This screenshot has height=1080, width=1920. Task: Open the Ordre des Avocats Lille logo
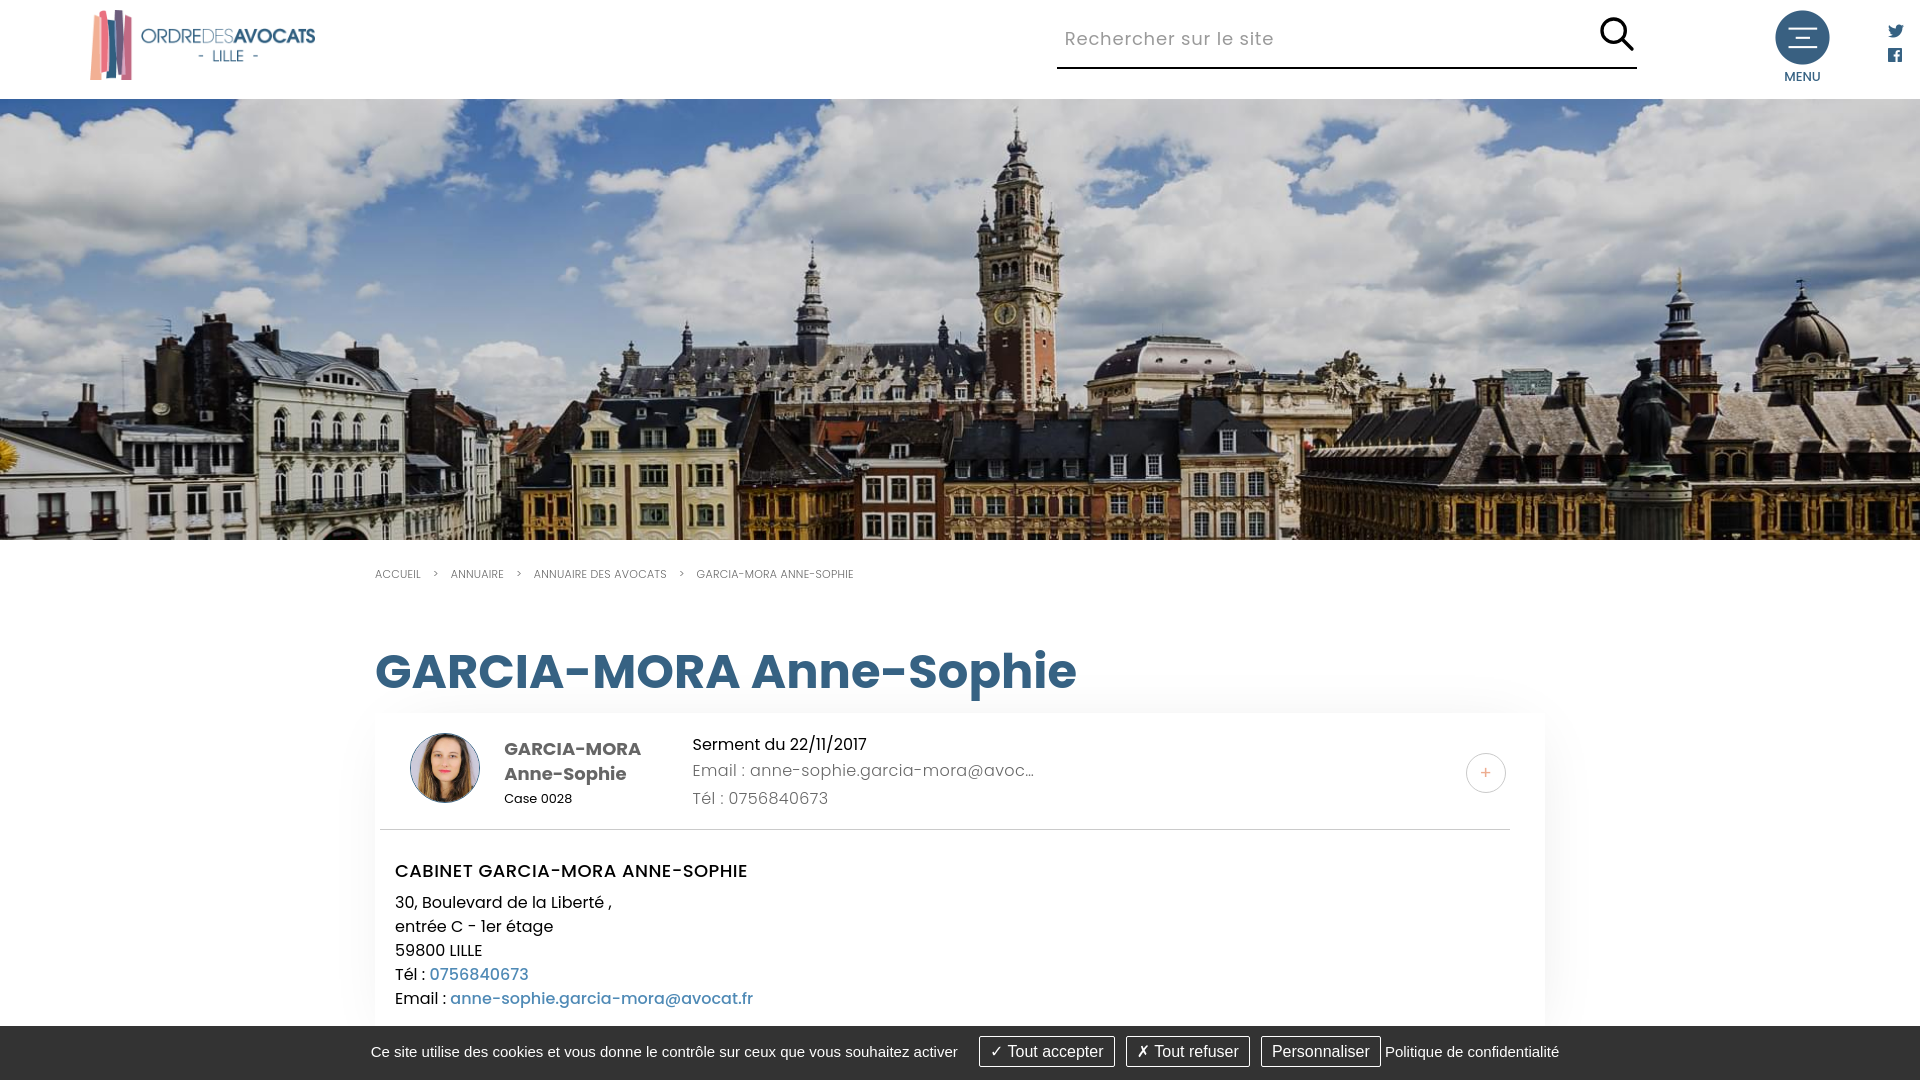click(x=203, y=44)
